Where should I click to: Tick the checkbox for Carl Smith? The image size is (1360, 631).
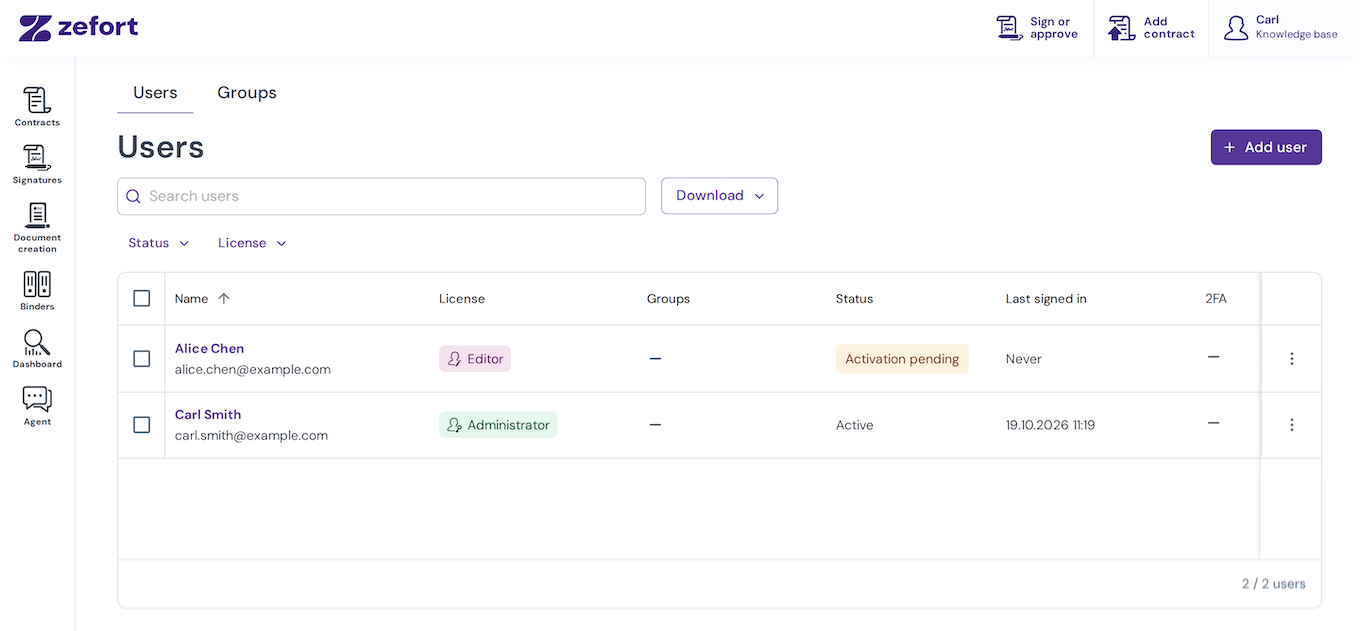tap(142, 425)
